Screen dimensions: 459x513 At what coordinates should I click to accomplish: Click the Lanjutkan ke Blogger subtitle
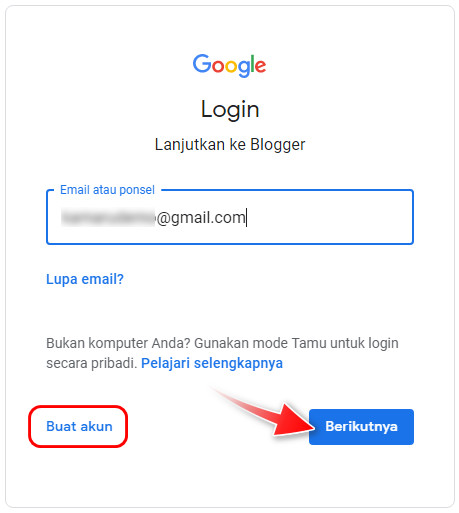pos(230,145)
